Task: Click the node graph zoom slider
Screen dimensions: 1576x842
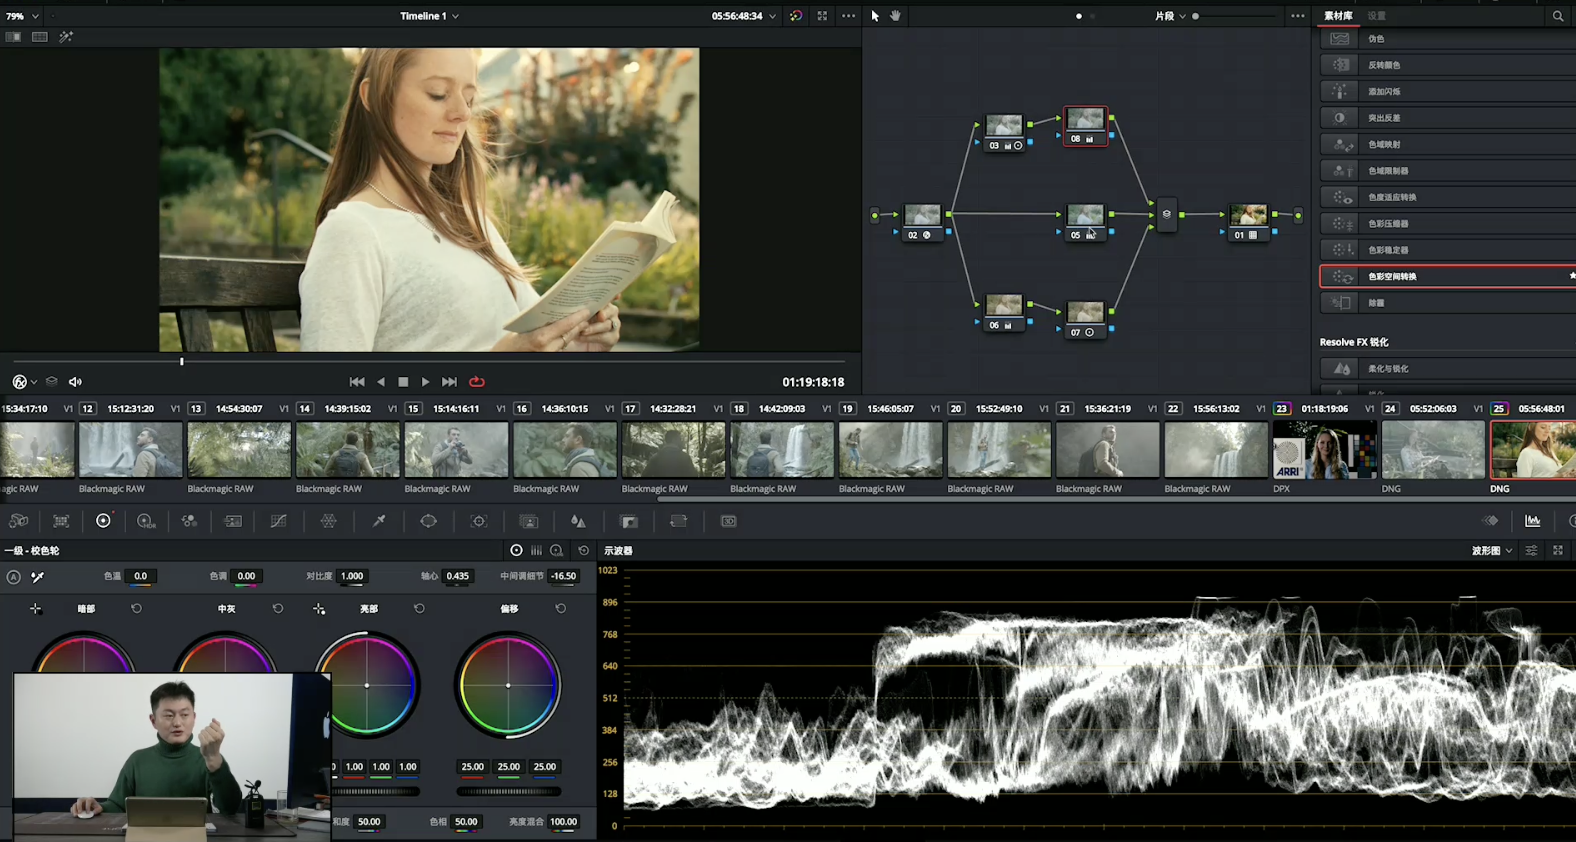Action: tap(1235, 16)
